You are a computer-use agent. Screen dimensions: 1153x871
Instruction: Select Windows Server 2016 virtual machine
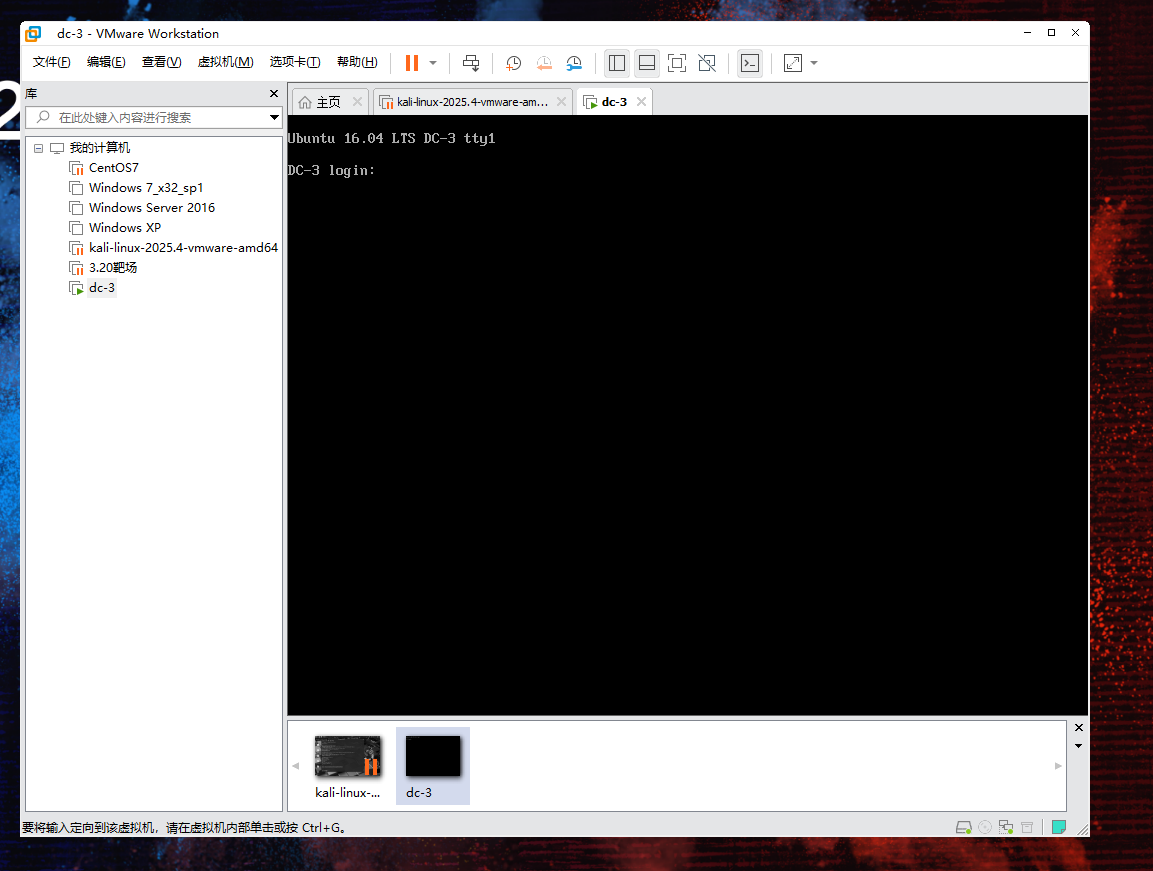151,207
